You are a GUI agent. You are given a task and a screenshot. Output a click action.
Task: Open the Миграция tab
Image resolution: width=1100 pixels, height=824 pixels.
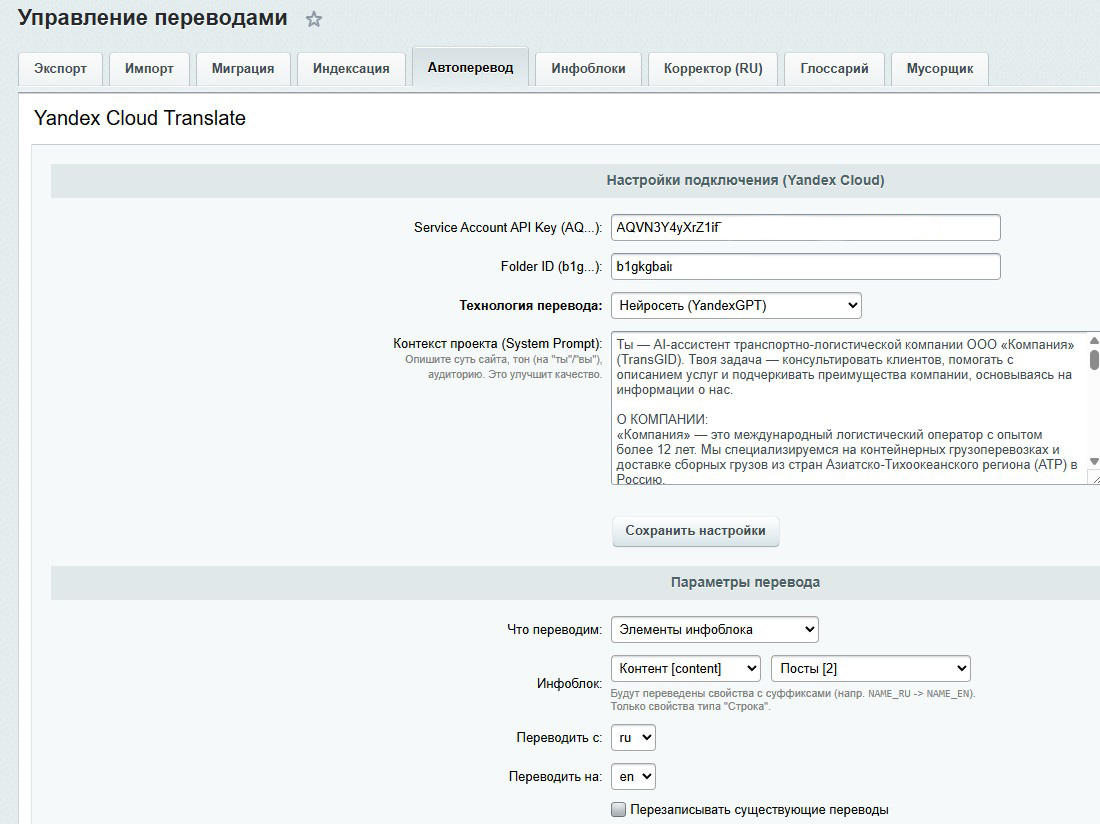(243, 69)
